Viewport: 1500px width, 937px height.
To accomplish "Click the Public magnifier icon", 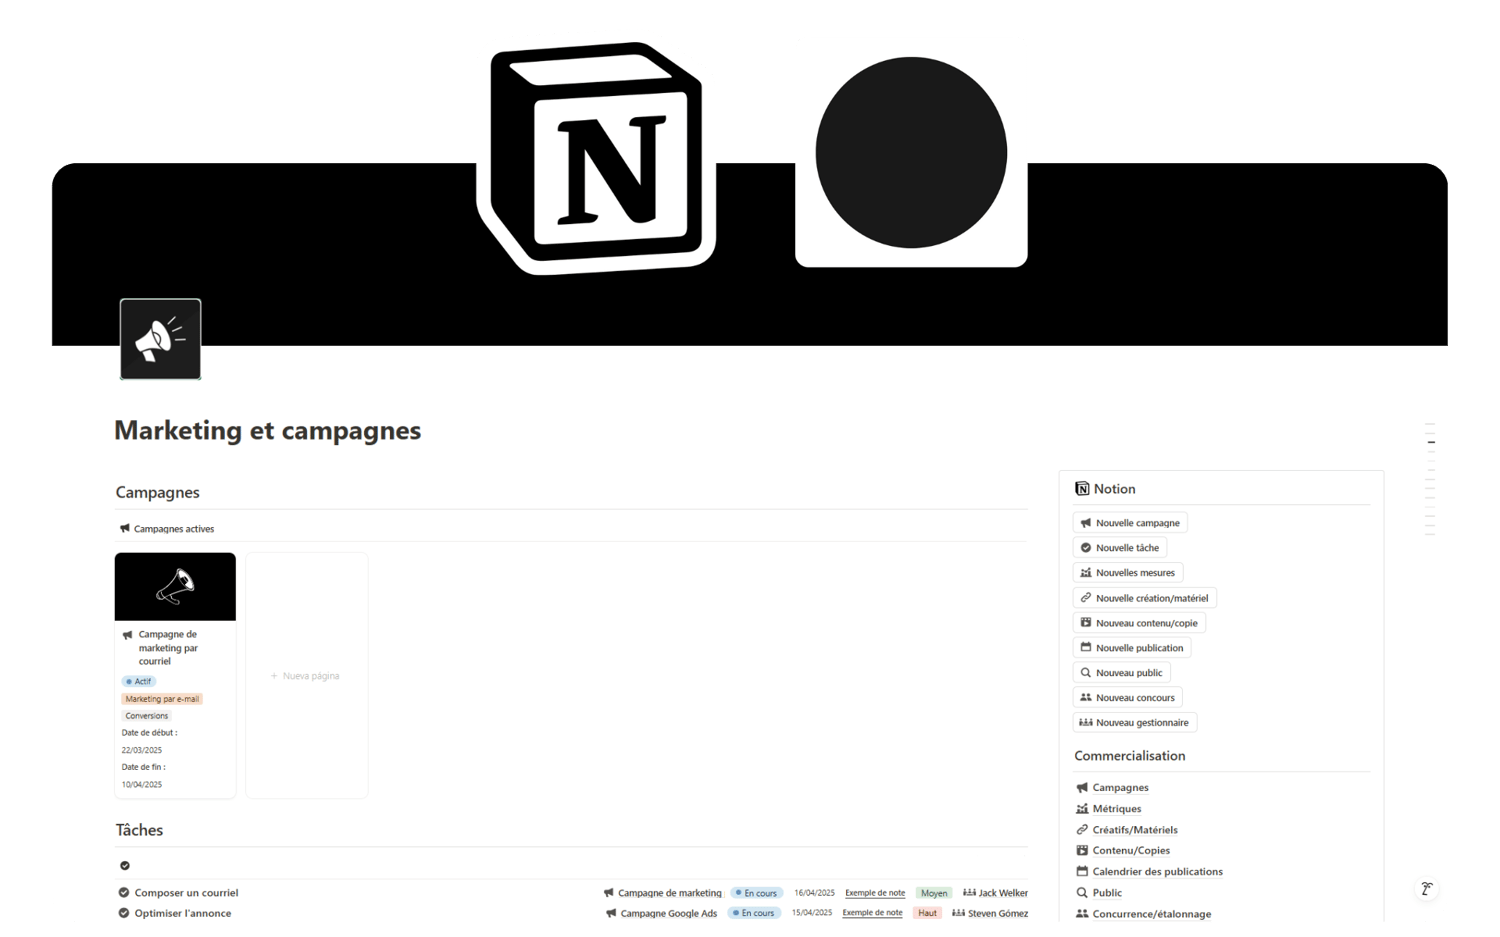I will [1082, 893].
